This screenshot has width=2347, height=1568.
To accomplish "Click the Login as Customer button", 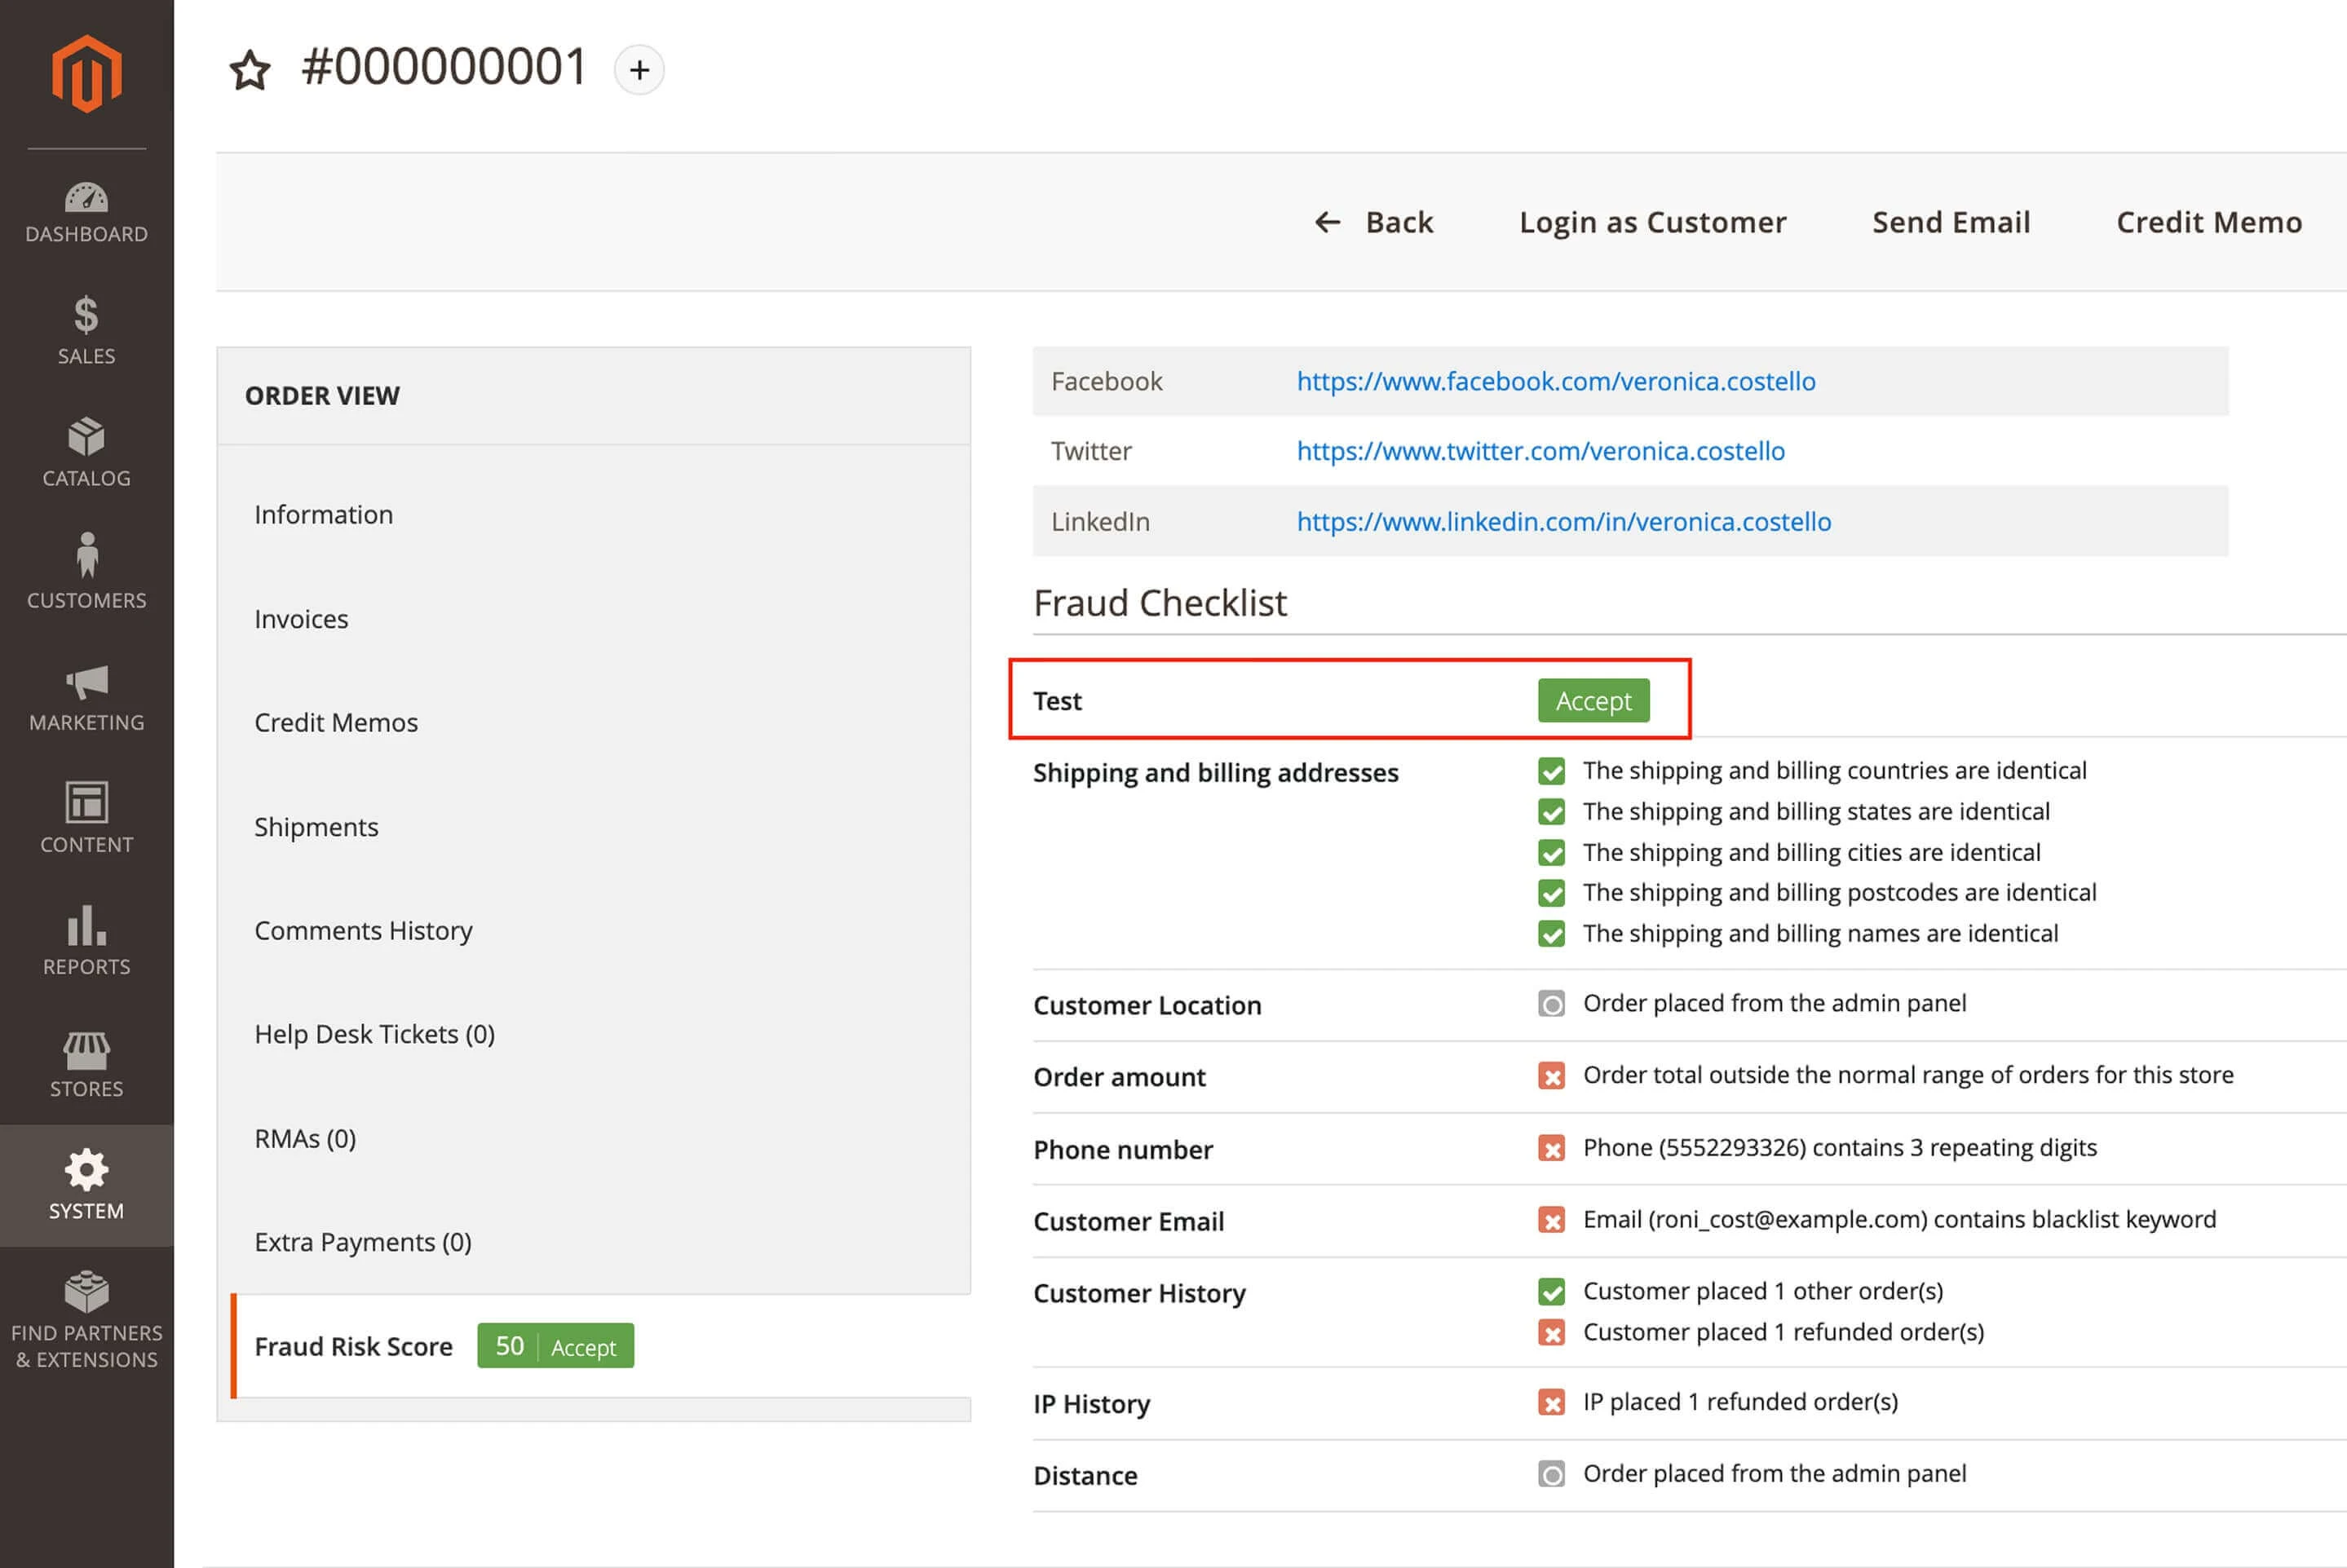I will tap(1652, 222).
